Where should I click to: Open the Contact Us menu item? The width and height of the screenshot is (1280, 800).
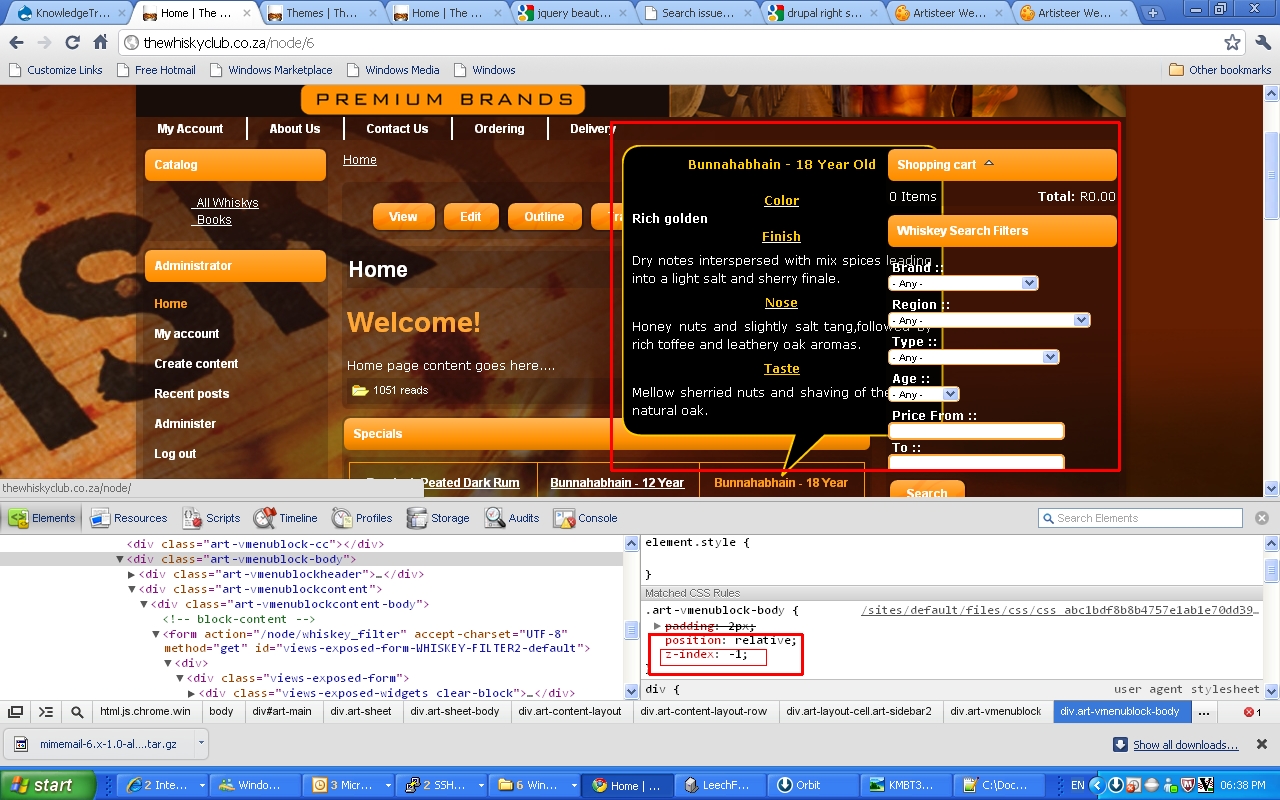pos(397,129)
